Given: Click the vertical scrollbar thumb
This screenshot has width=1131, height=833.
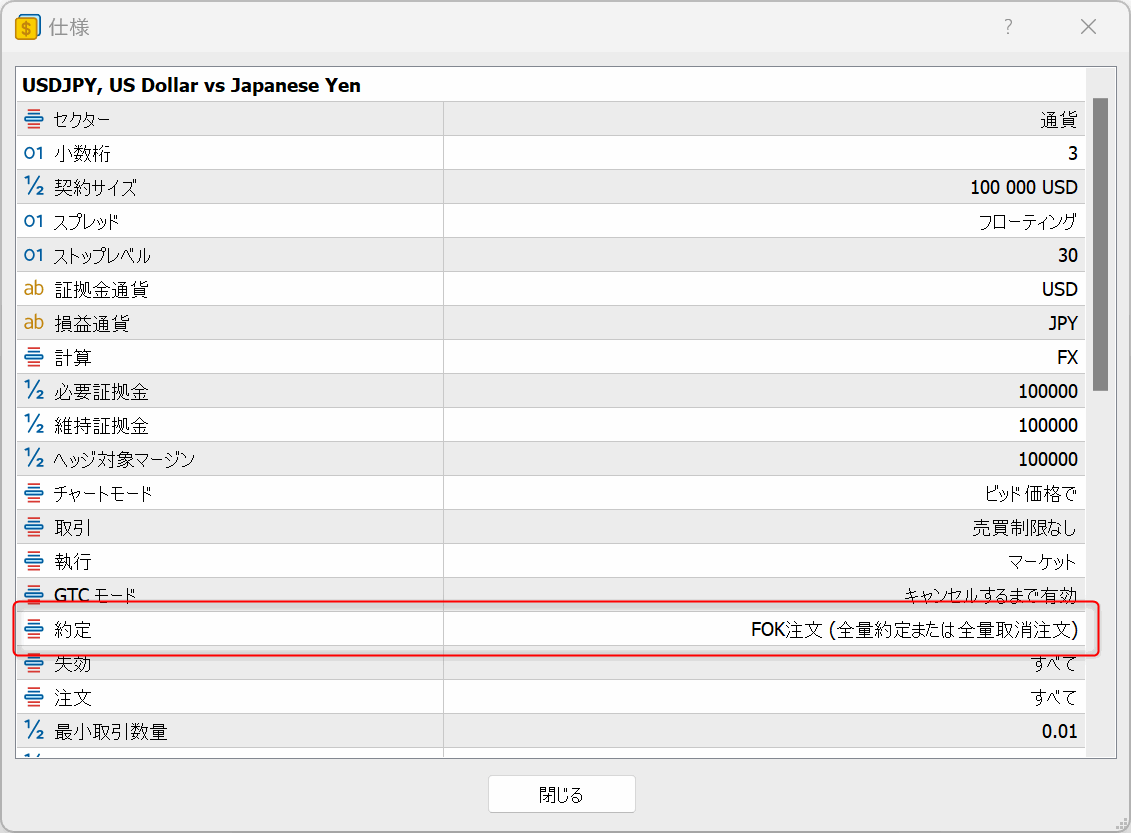Looking at the screenshot, I should tap(1100, 243).
